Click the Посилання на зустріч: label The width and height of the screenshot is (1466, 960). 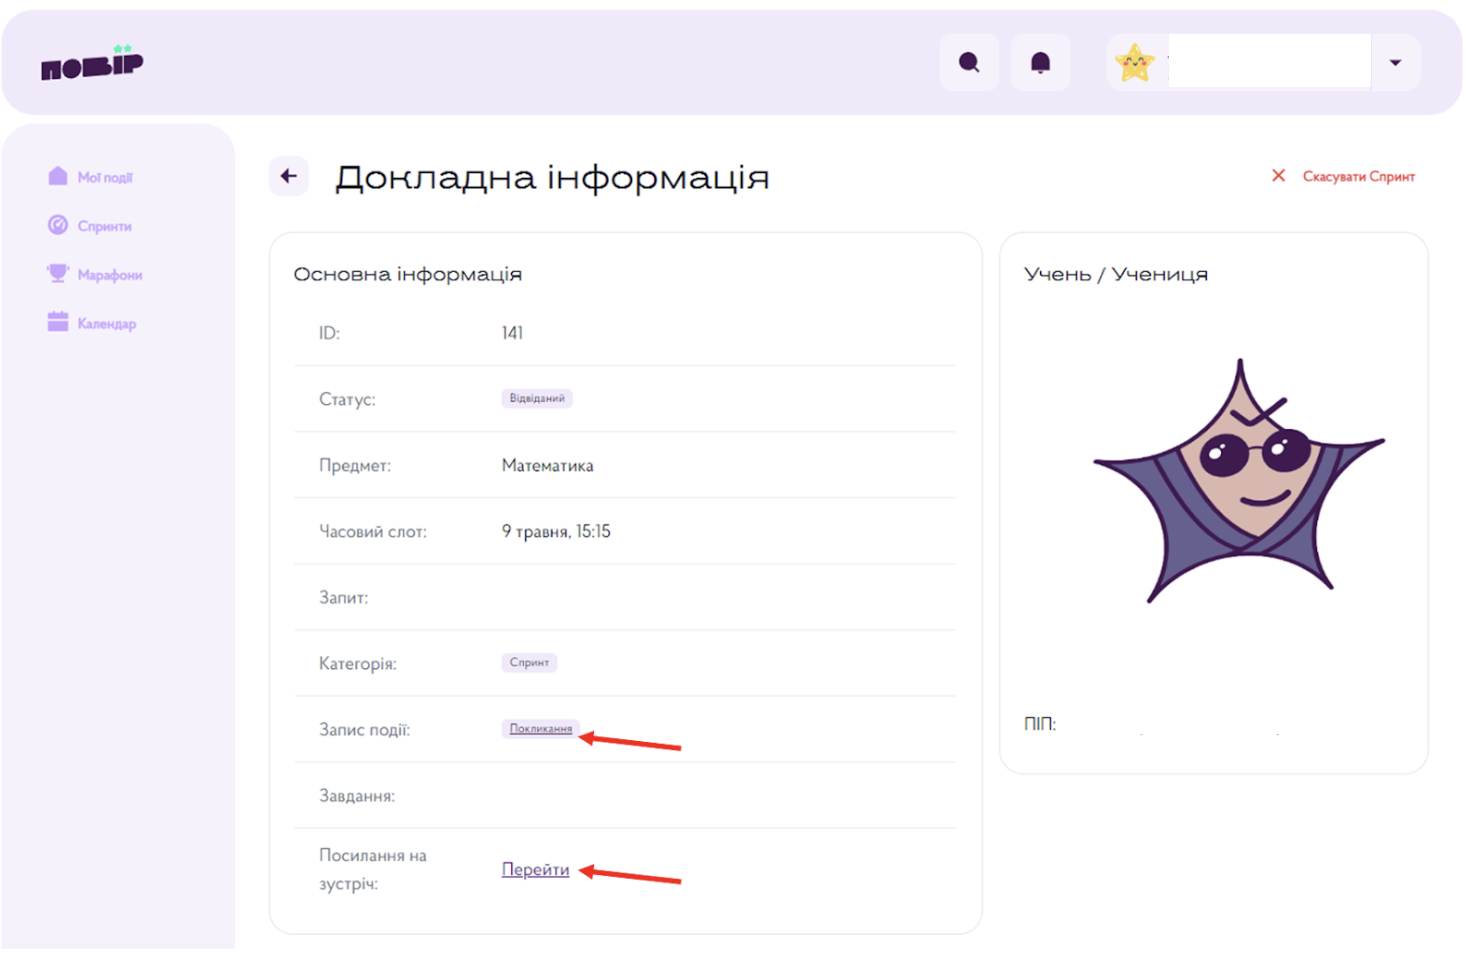(x=373, y=870)
